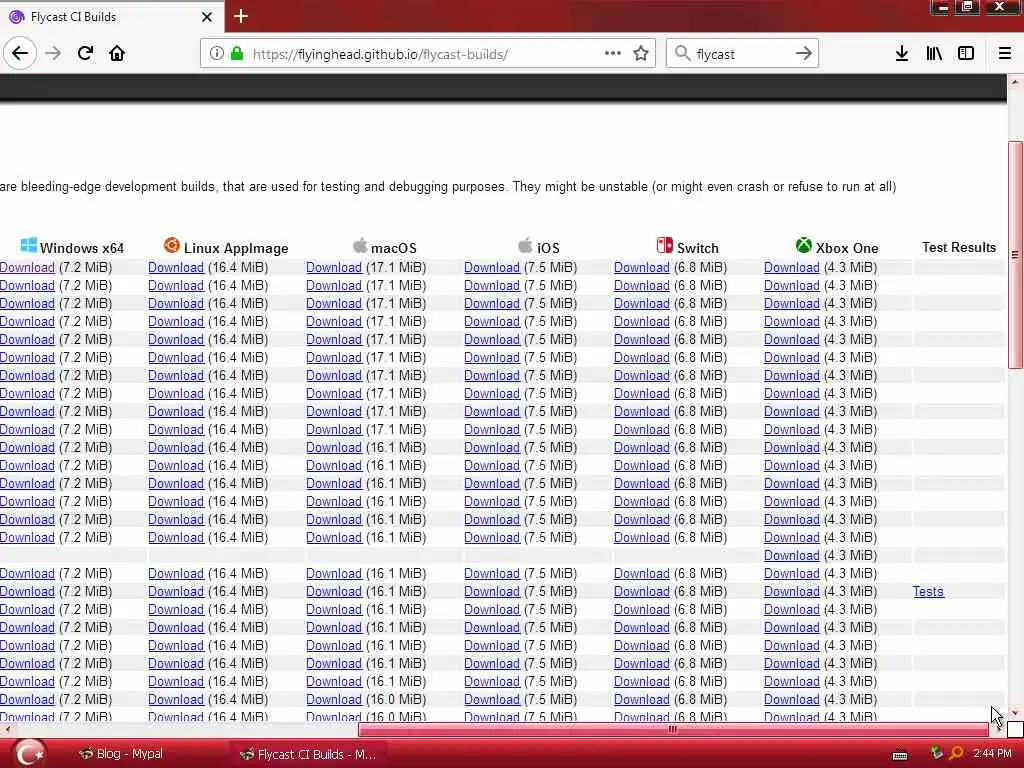Download the first macOS 17.1 MiB build
The width and height of the screenshot is (1024, 768).
click(334, 268)
